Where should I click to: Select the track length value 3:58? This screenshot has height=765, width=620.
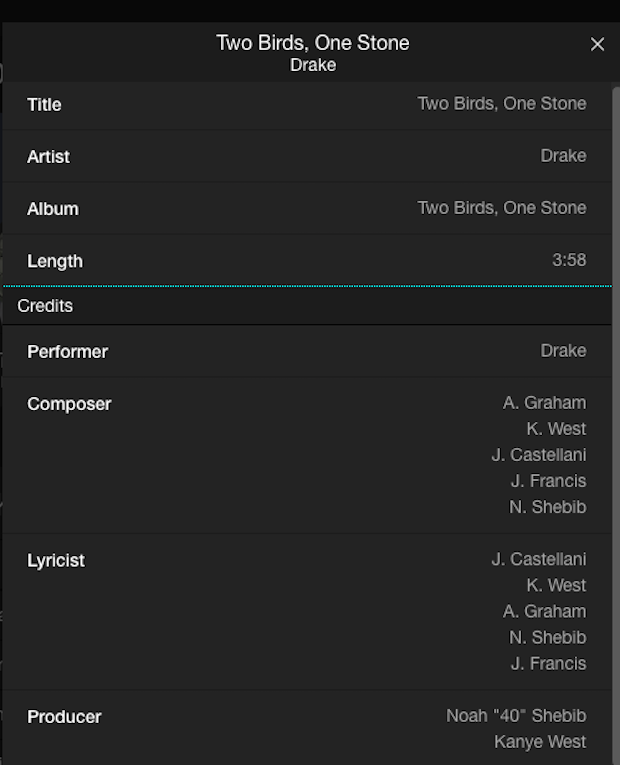[569, 260]
